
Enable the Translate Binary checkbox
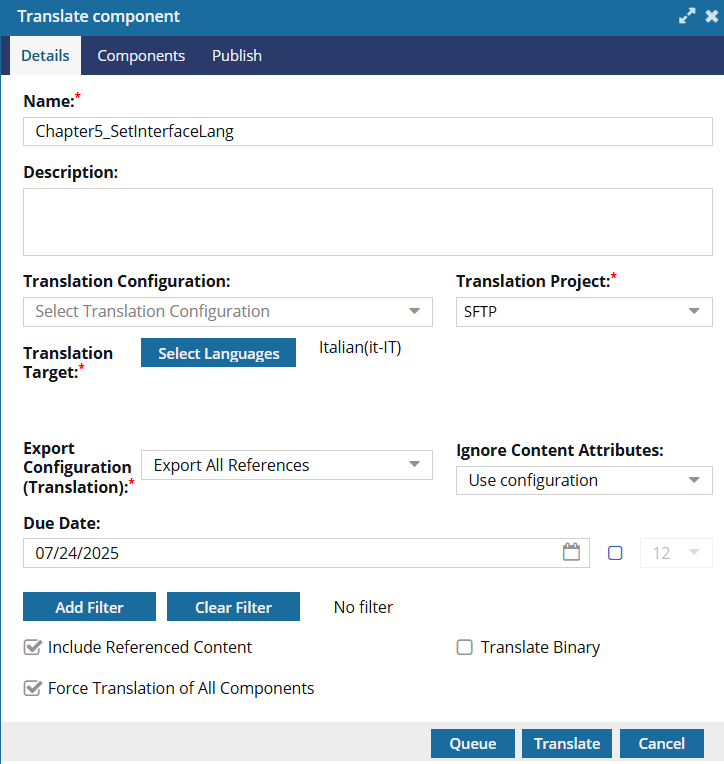coord(464,648)
